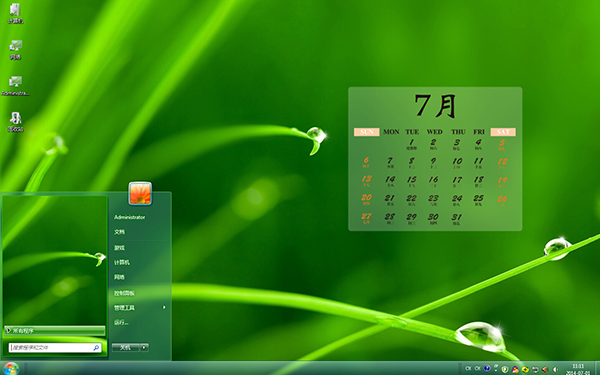
Task: Open 运行... in the Start menu
Action: pyautogui.click(x=121, y=323)
